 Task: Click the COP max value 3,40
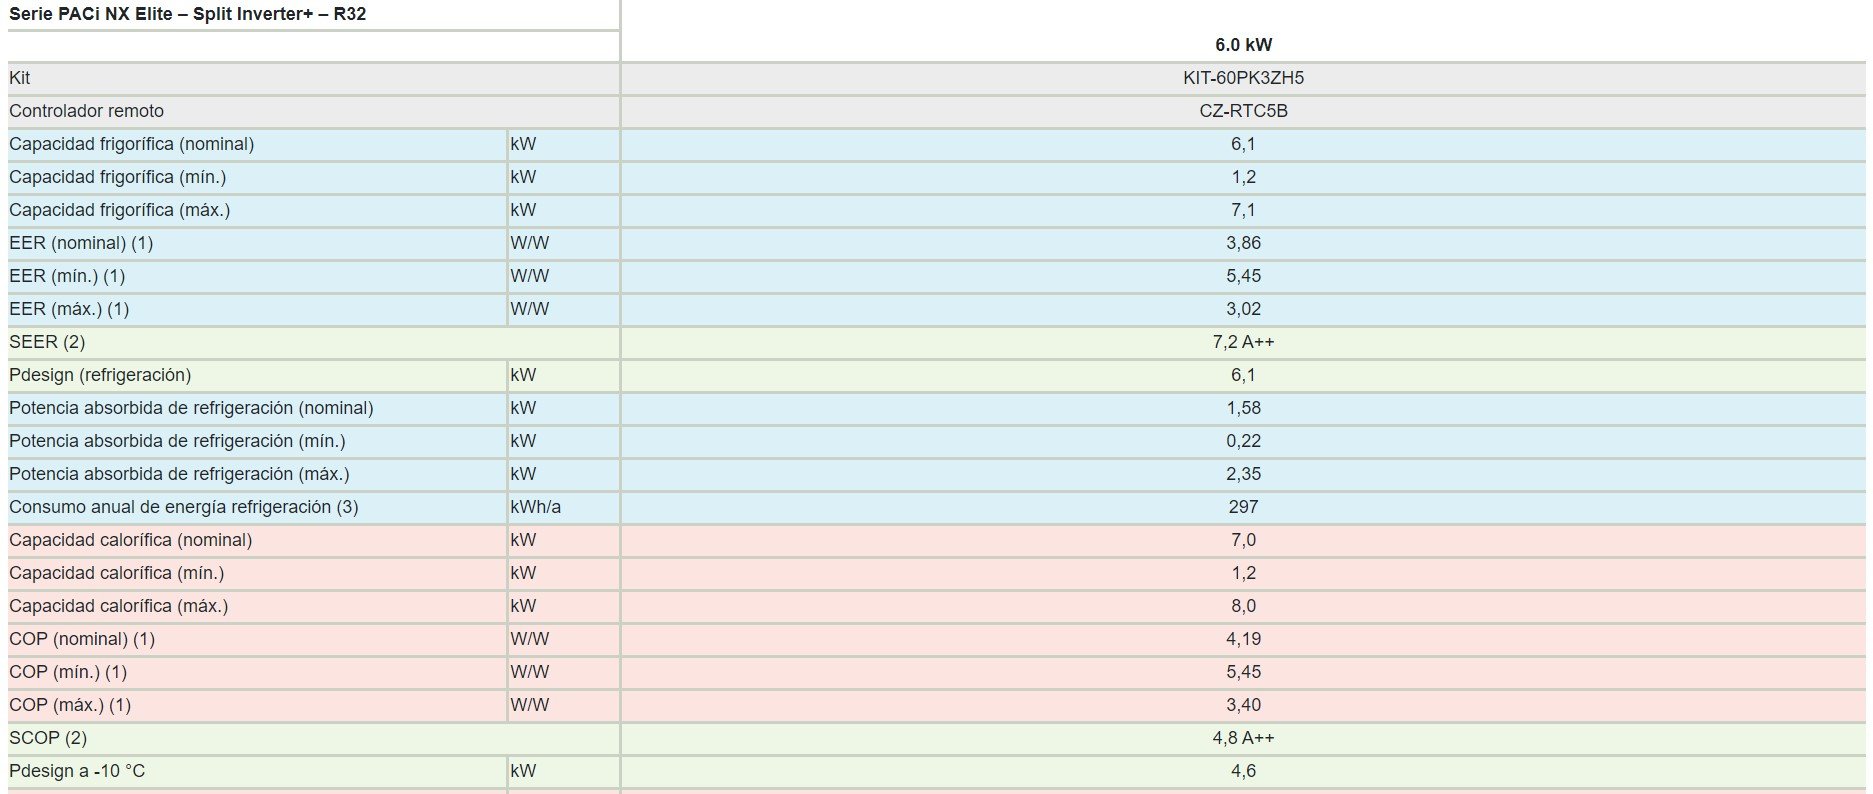(1243, 705)
